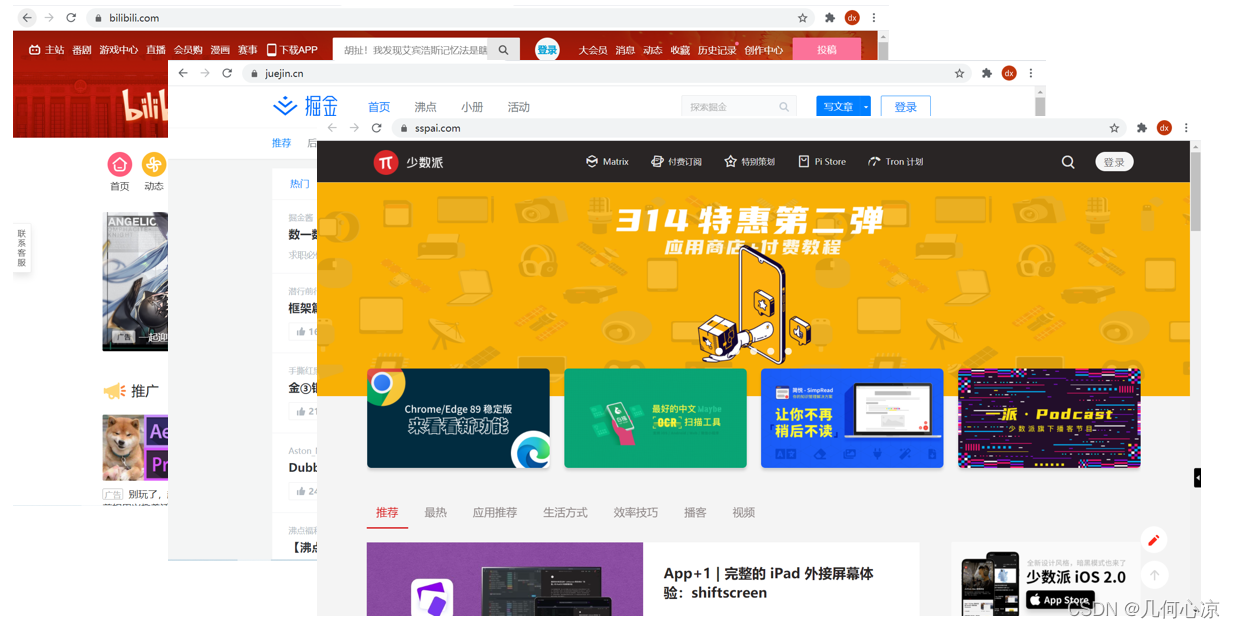
Task: Click the bilibili search input field
Action: (411, 50)
